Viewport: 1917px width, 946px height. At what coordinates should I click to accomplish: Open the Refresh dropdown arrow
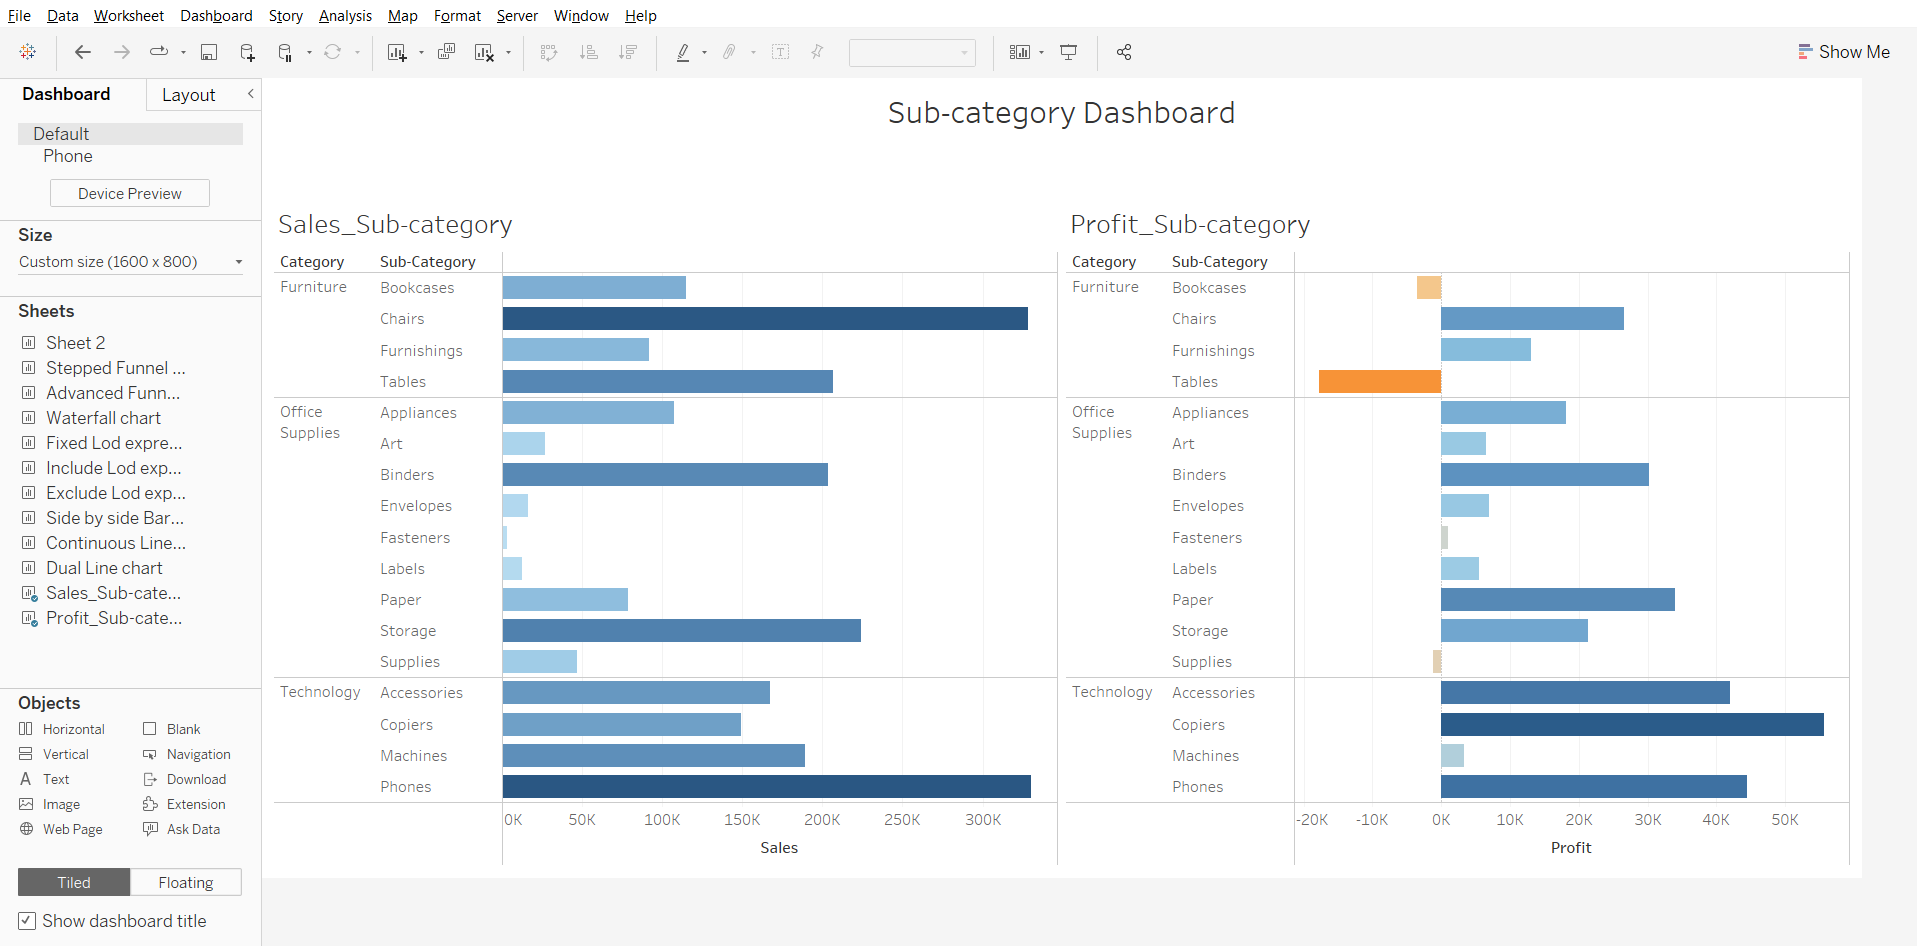357,52
